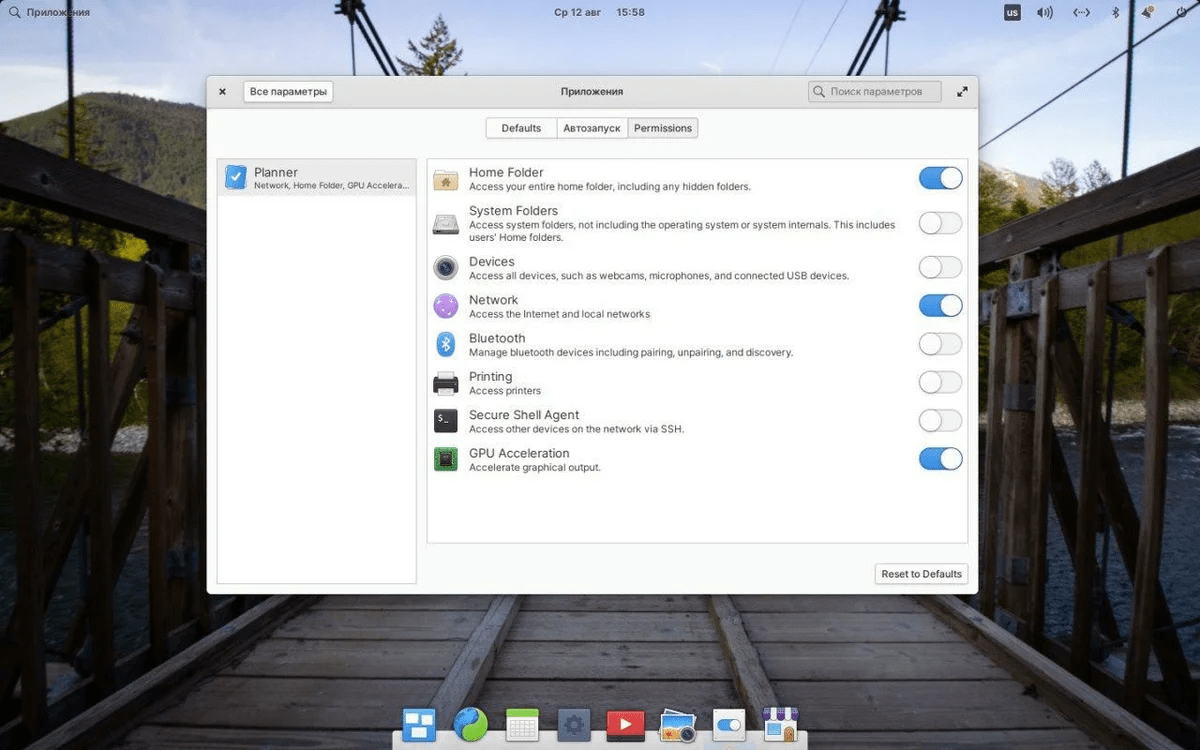The width and height of the screenshot is (1200, 750).
Task: Open the power session indicator
Action: 1179,13
